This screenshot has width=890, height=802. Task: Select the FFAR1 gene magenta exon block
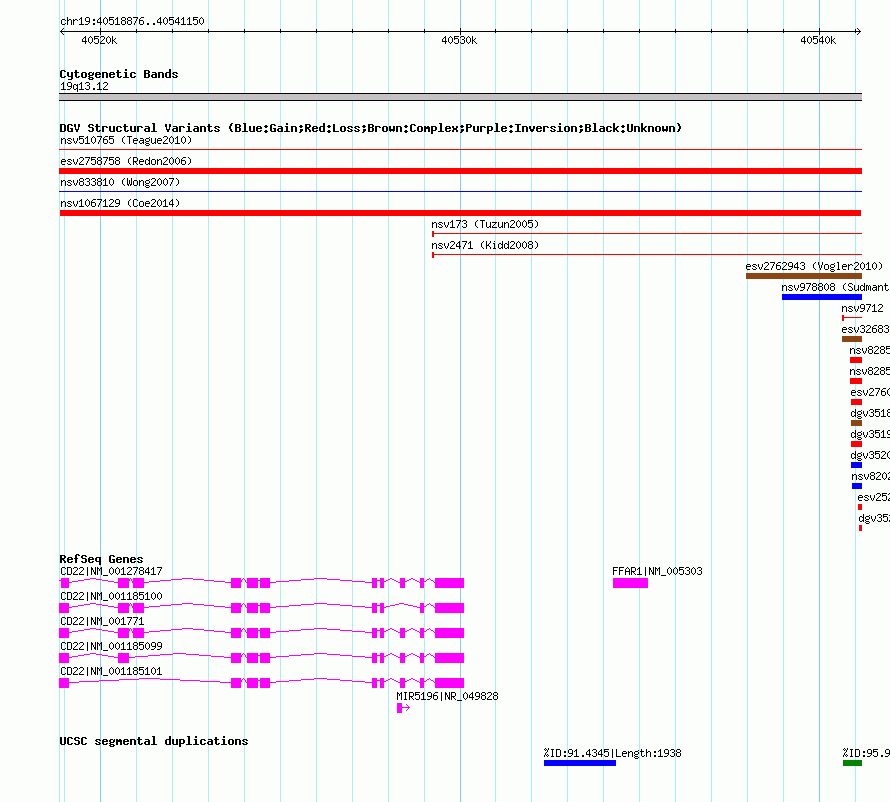pos(630,583)
